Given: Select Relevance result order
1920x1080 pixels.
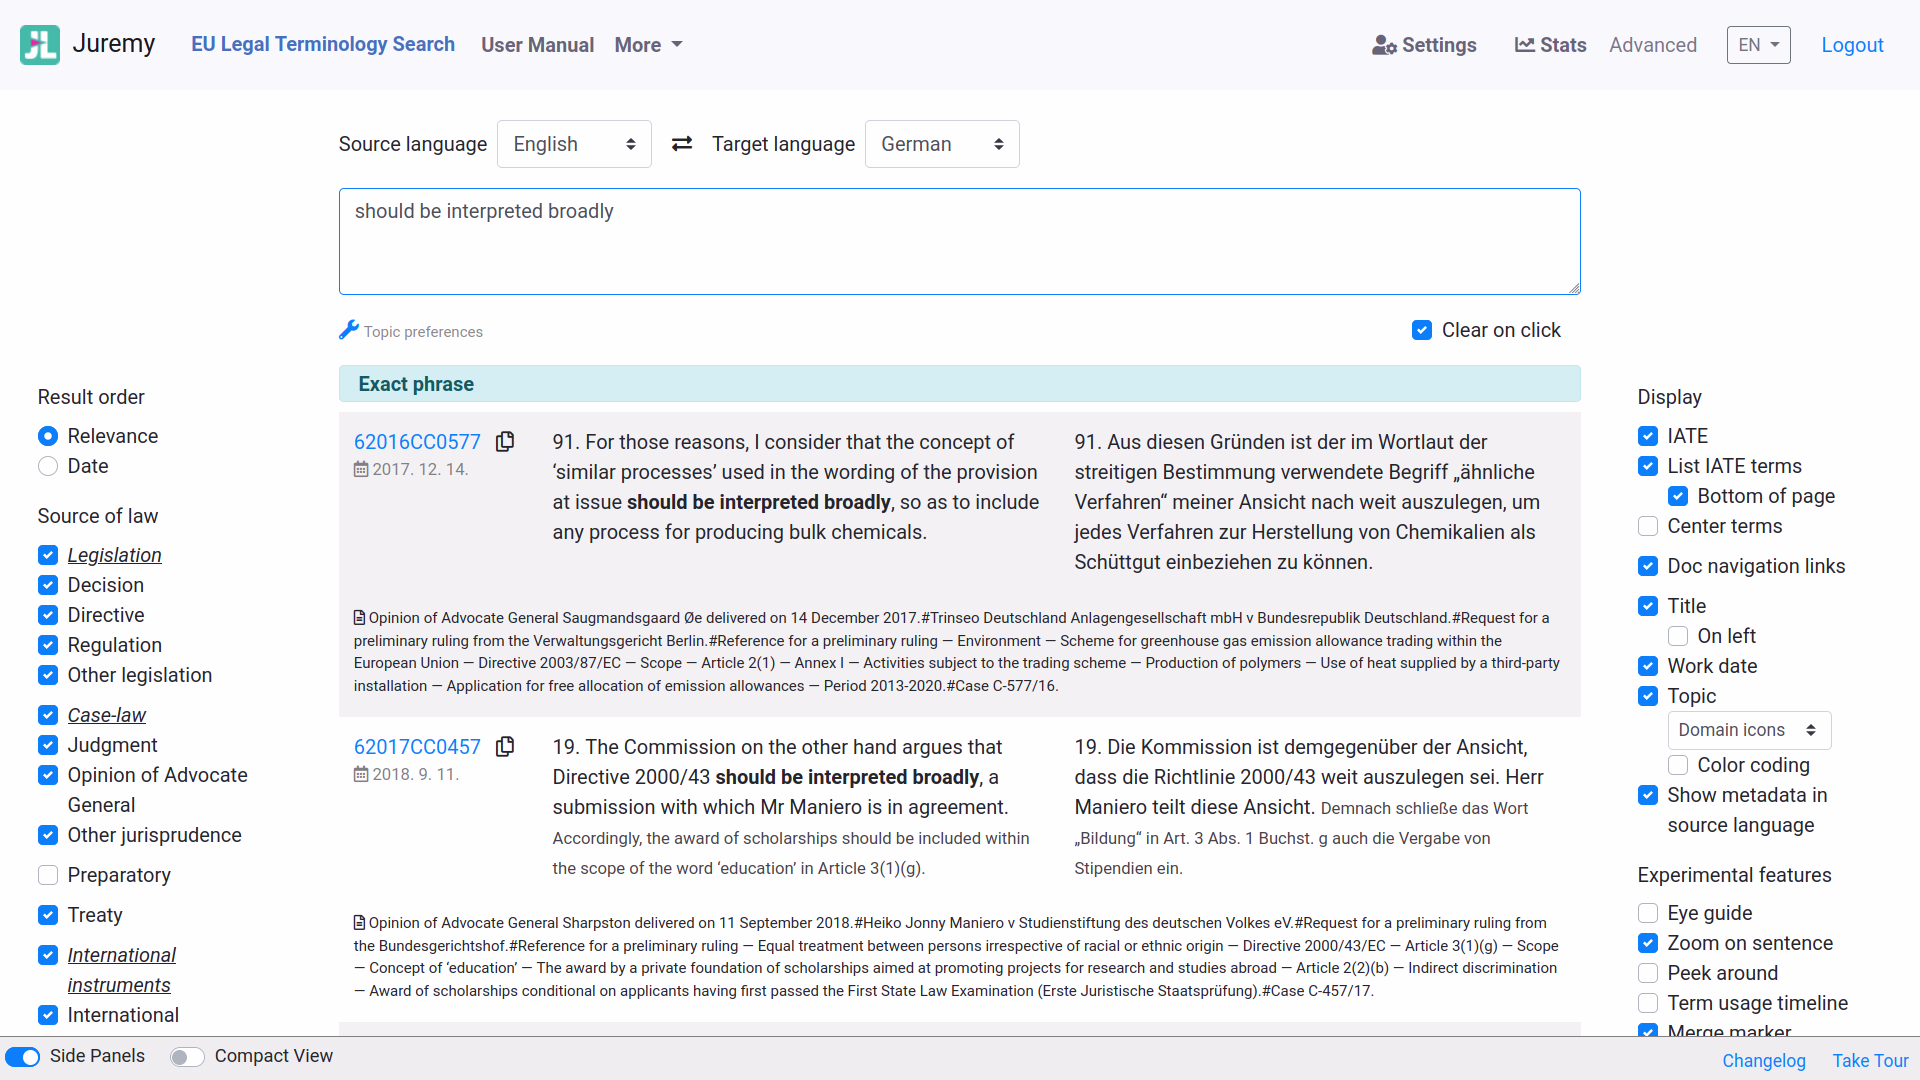Looking at the screenshot, I should pos(48,436).
